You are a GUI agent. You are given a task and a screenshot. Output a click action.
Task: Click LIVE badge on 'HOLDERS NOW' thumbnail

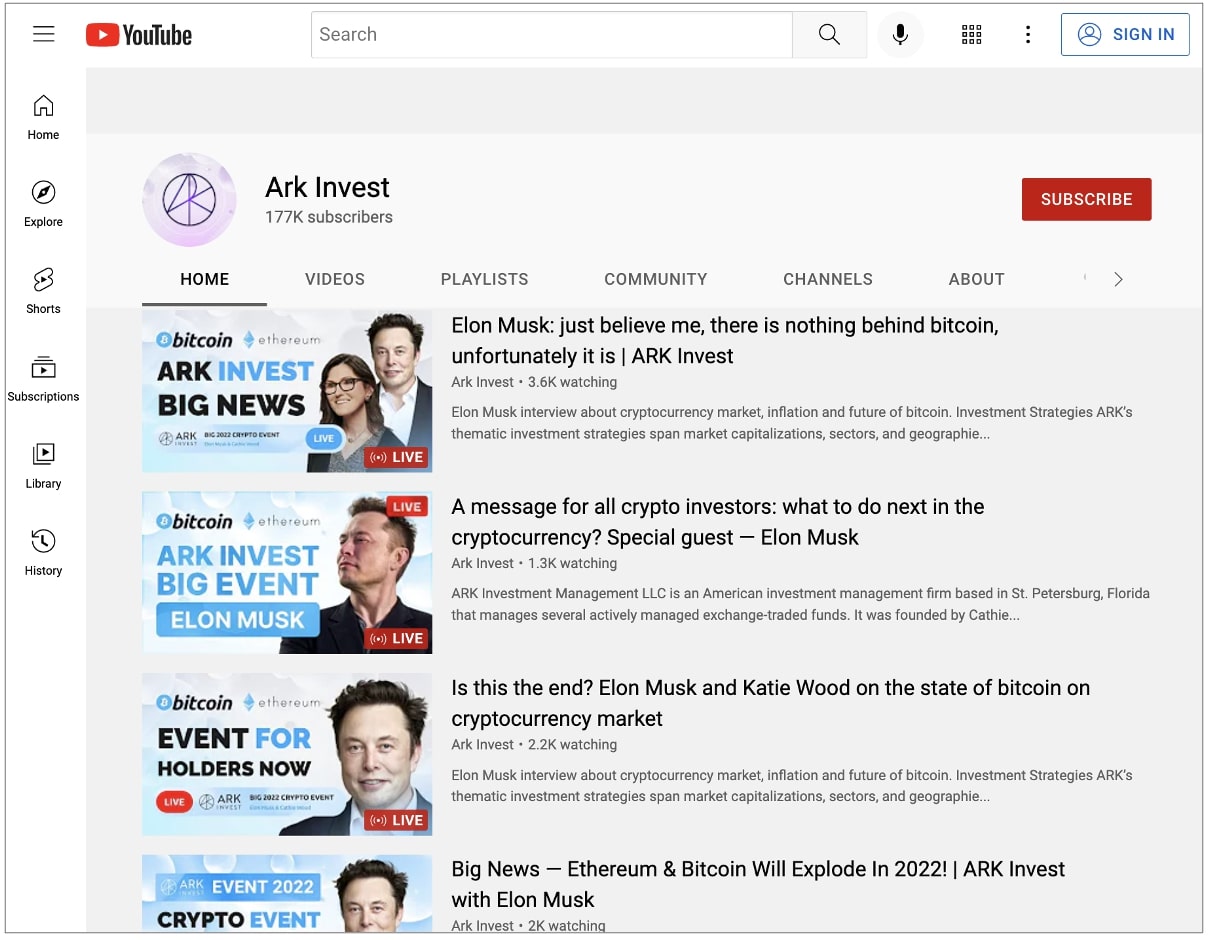click(x=398, y=820)
